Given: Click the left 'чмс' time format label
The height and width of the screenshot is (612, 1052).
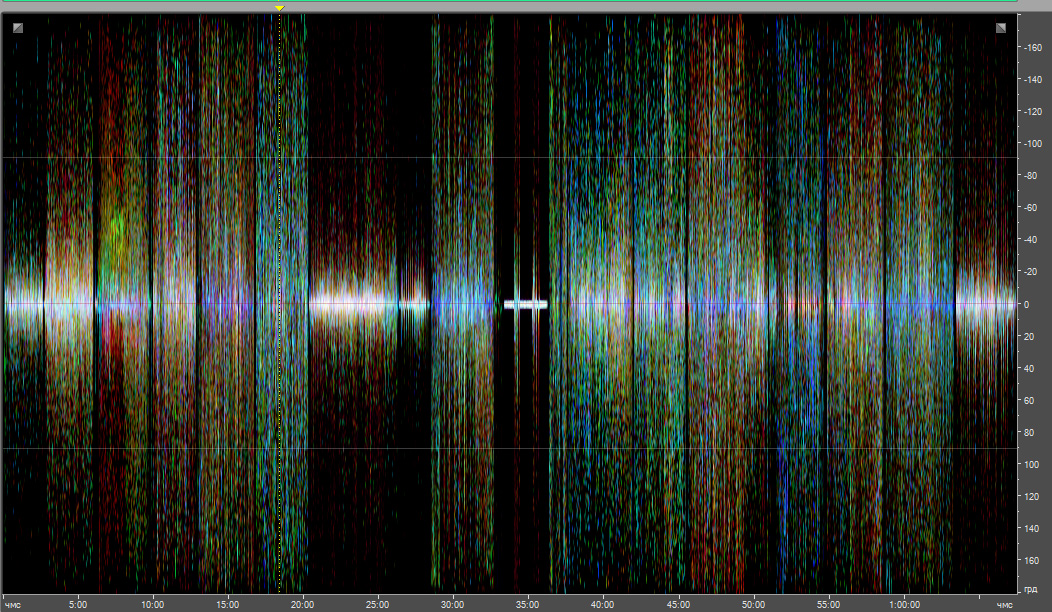Looking at the screenshot, I should (x=13, y=604).
